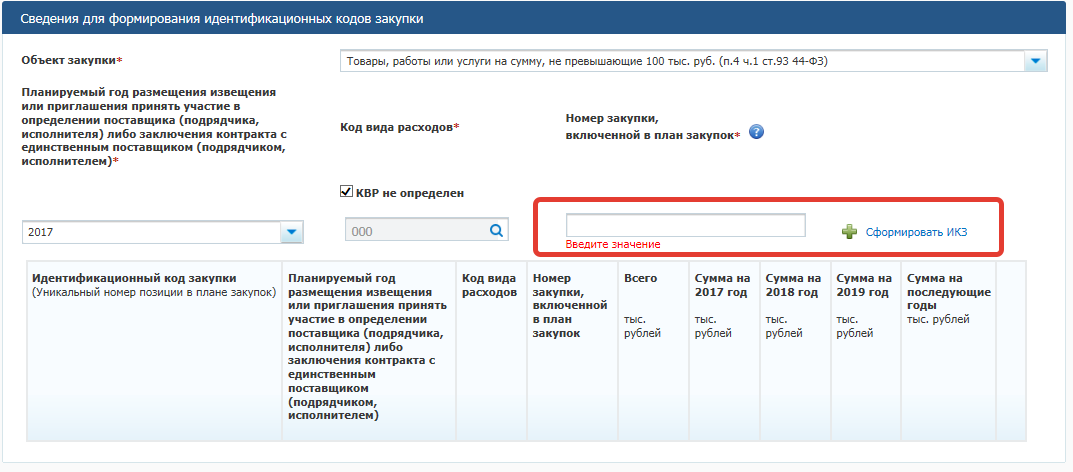Click the 'Сформировать ИКЗ' link
This screenshot has height=472, width=1073.
[x=916, y=232]
